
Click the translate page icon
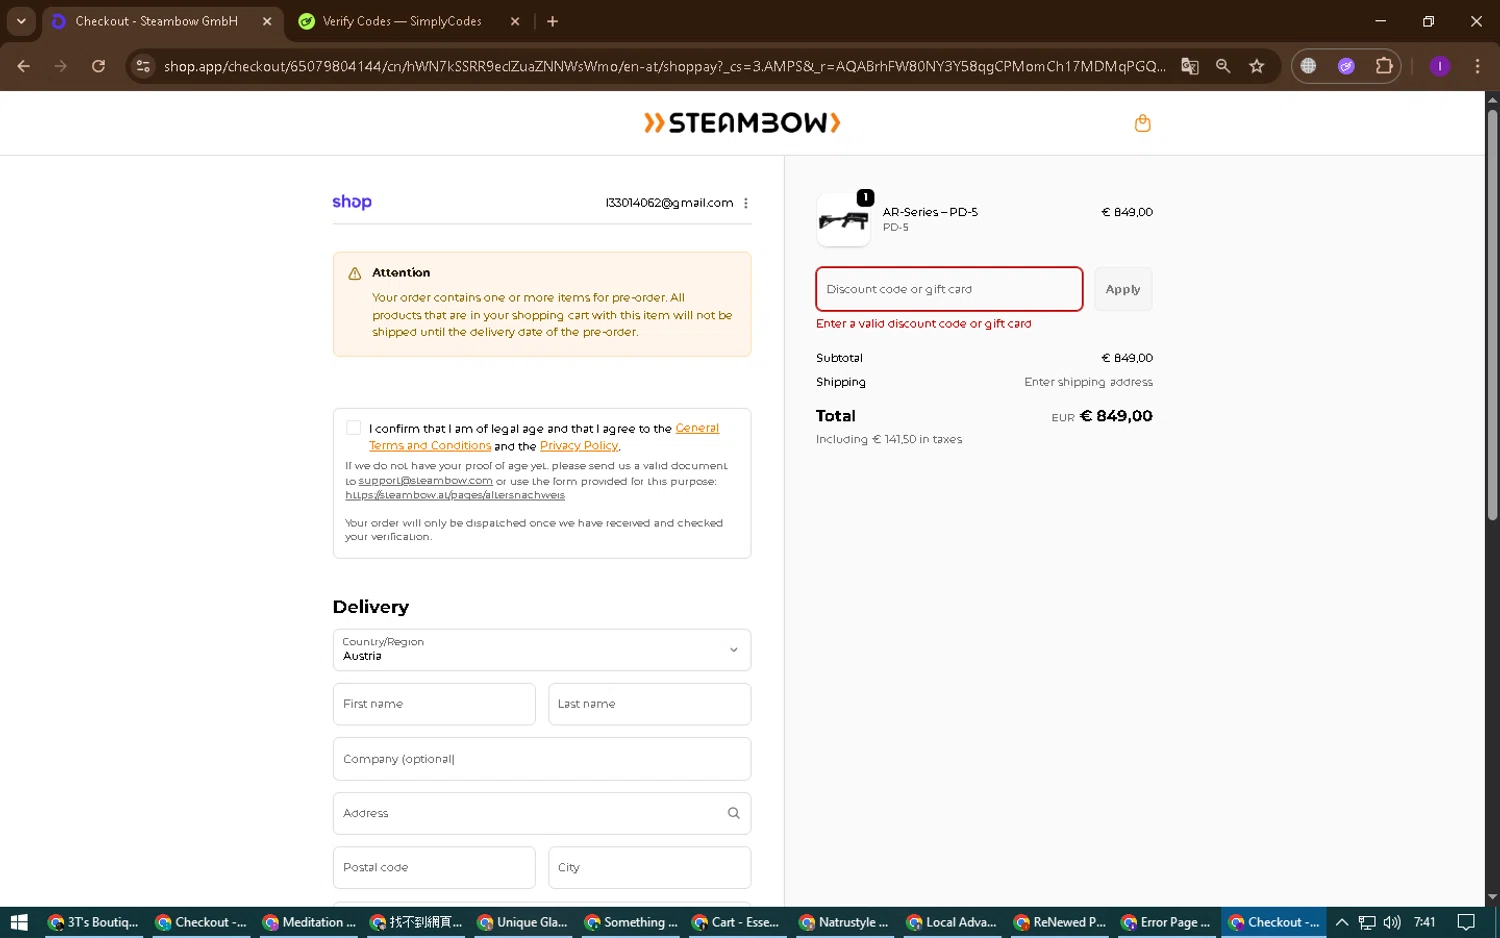tap(1189, 66)
